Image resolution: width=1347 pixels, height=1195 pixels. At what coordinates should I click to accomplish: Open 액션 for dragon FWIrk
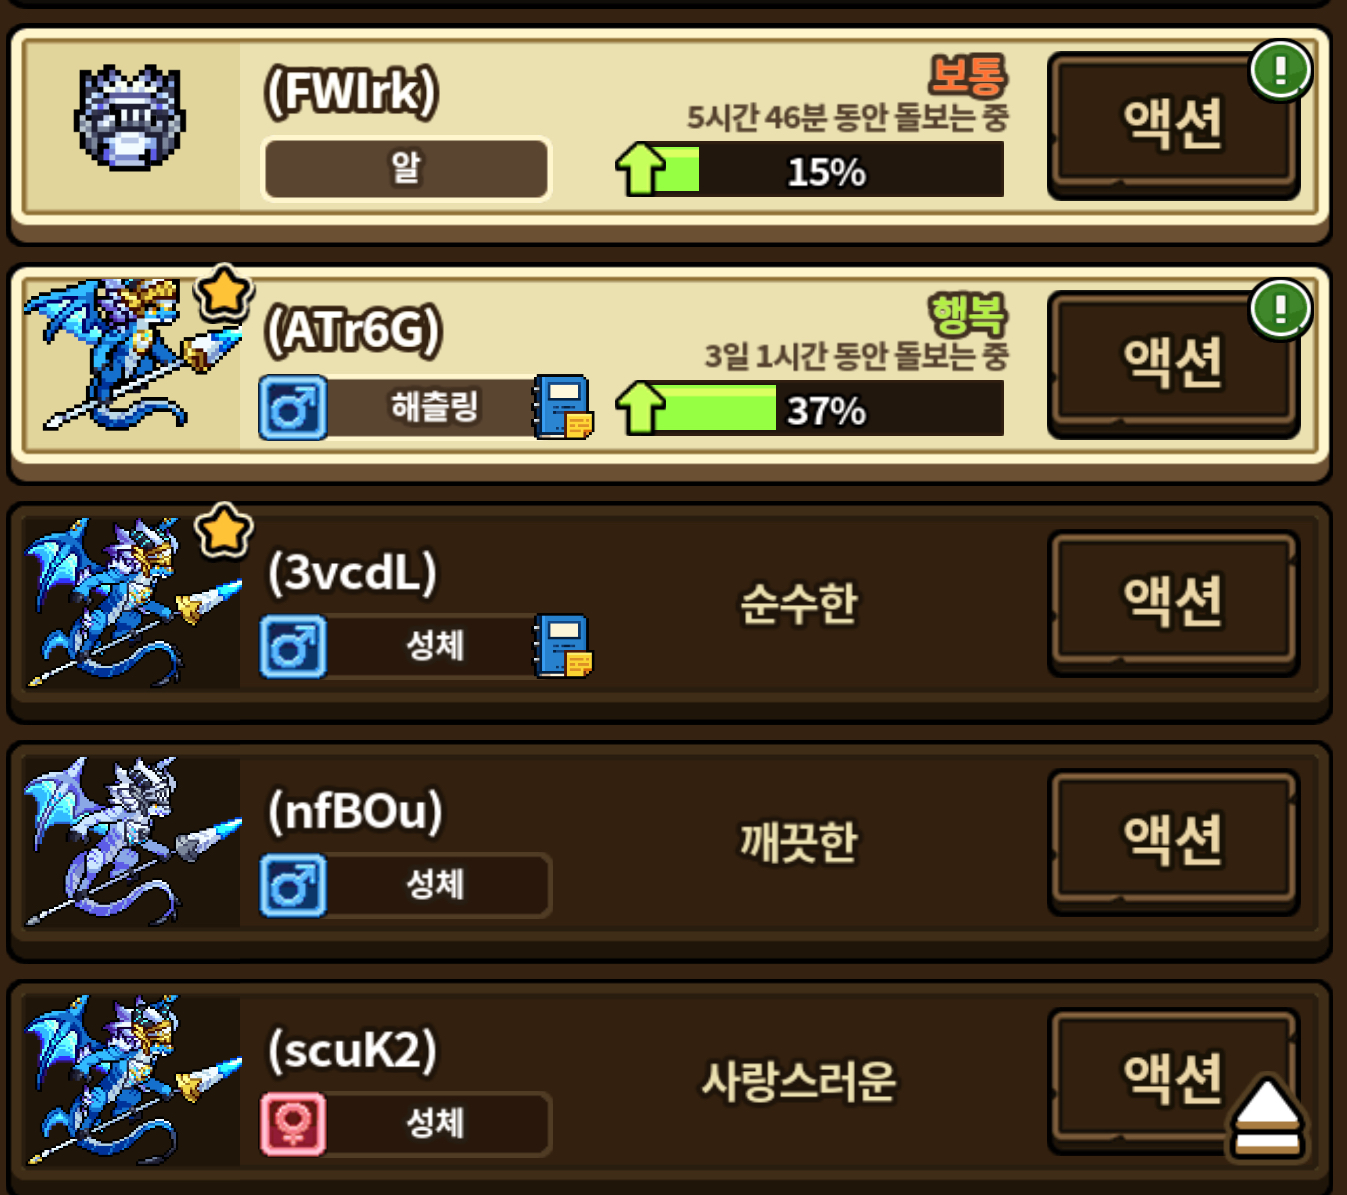(x=1173, y=124)
